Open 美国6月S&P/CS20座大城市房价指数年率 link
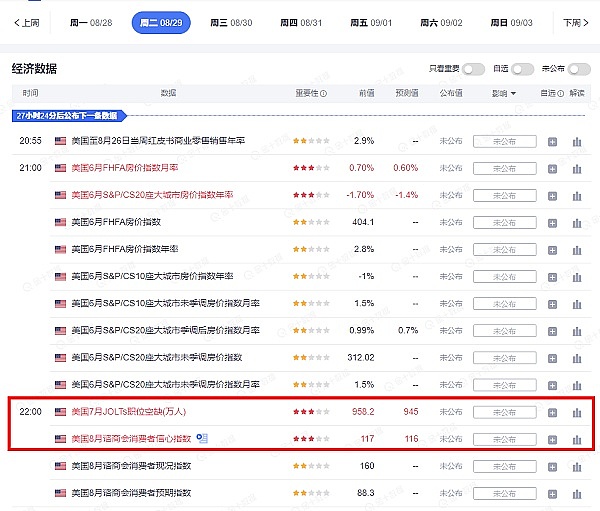The height and width of the screenshot is (511, 600). 152,195
